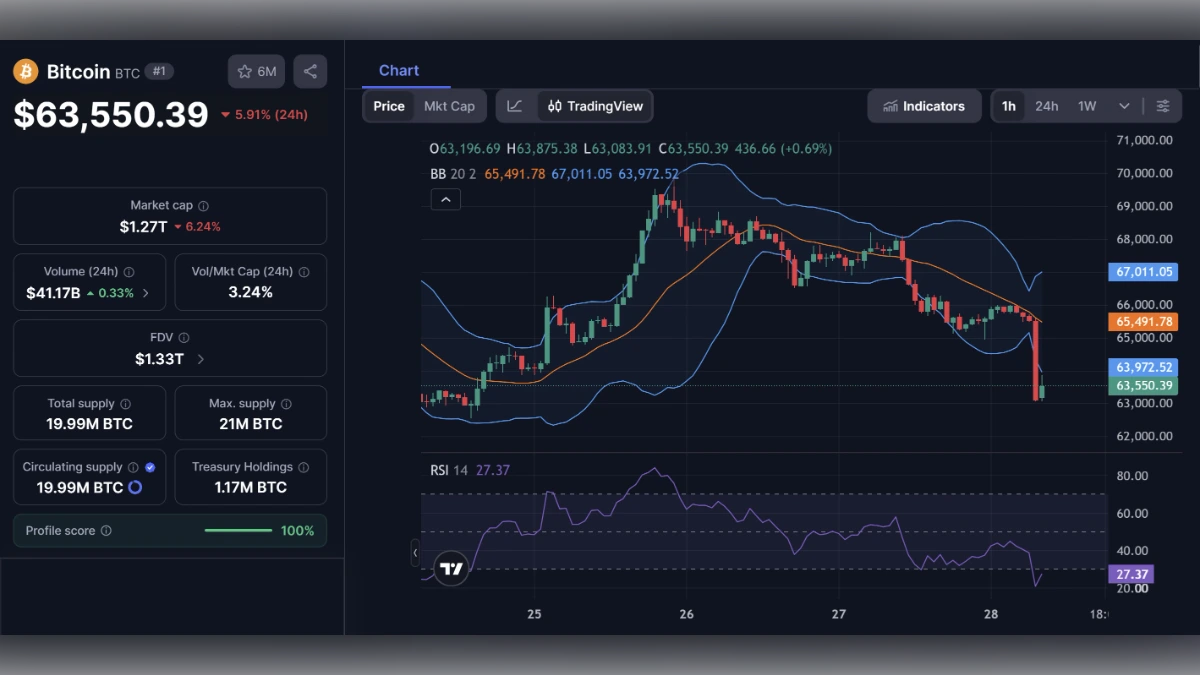This screenshot has width=1200, height=675.
Task: Select the 24h interval tab
Action: click(x=1046, y=105)
